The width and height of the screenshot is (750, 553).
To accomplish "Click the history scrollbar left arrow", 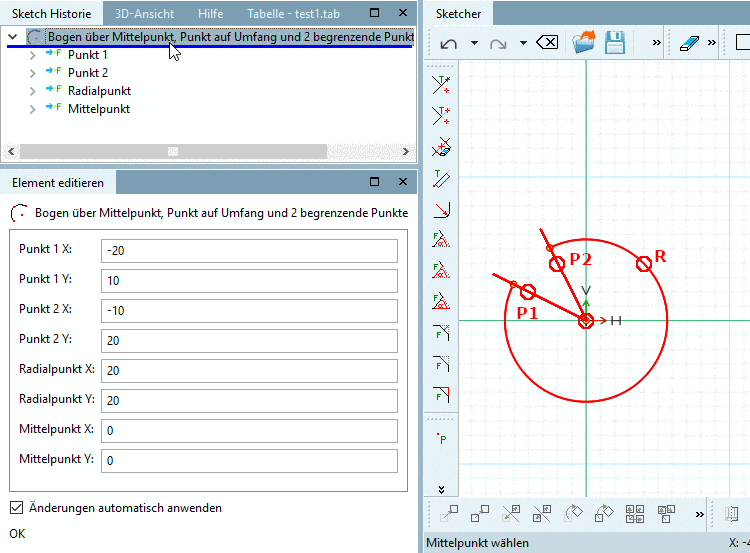I will pyautogui.click(x=11, y=151).
